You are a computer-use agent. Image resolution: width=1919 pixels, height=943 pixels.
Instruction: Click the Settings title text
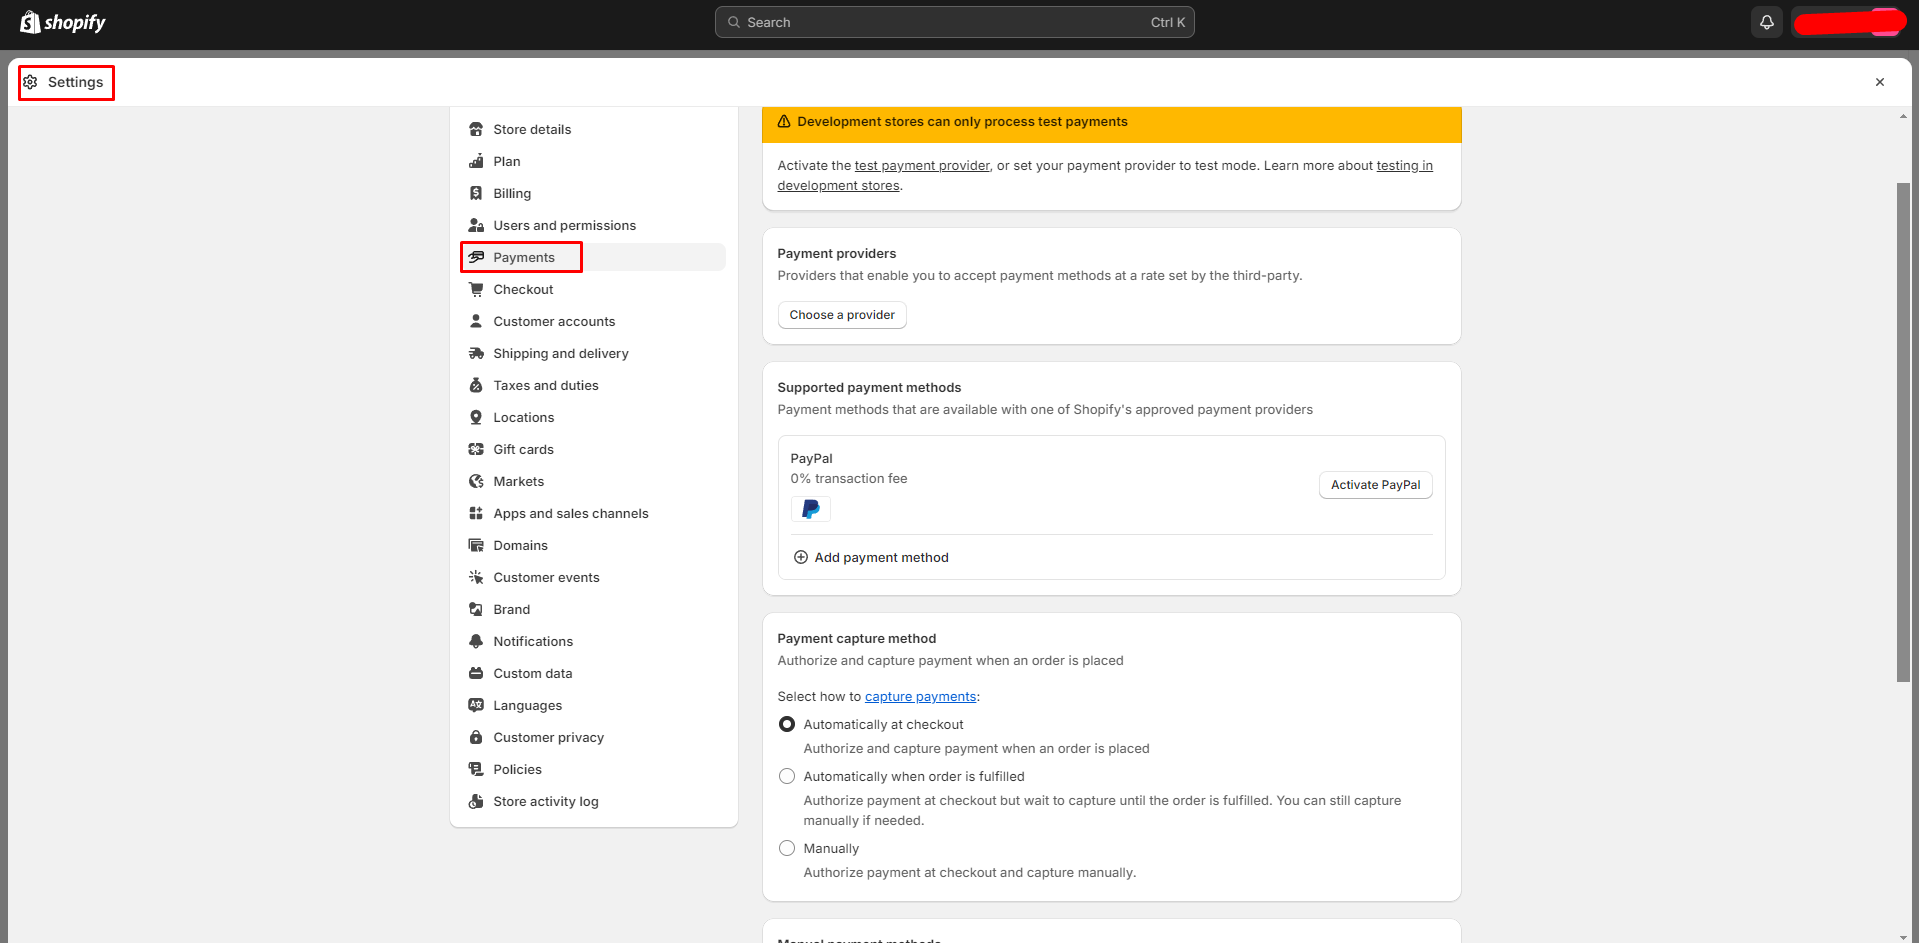(76, 82)
